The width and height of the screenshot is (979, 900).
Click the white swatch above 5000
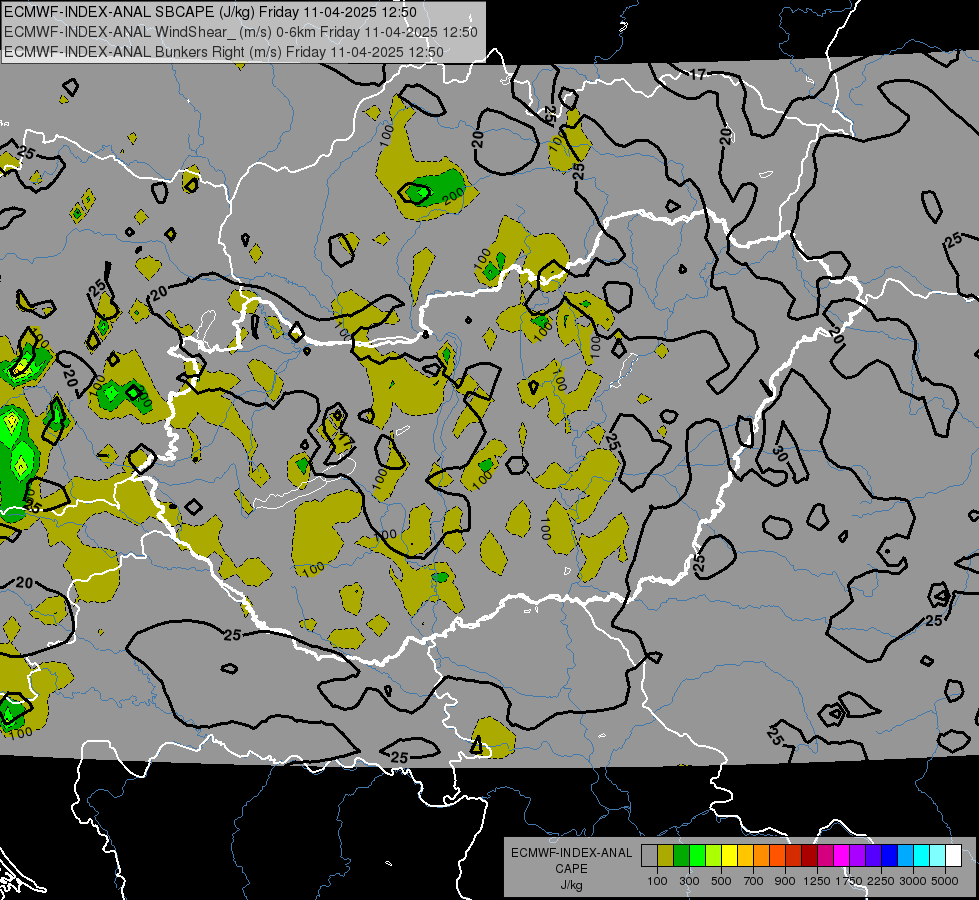coord(953,856)
